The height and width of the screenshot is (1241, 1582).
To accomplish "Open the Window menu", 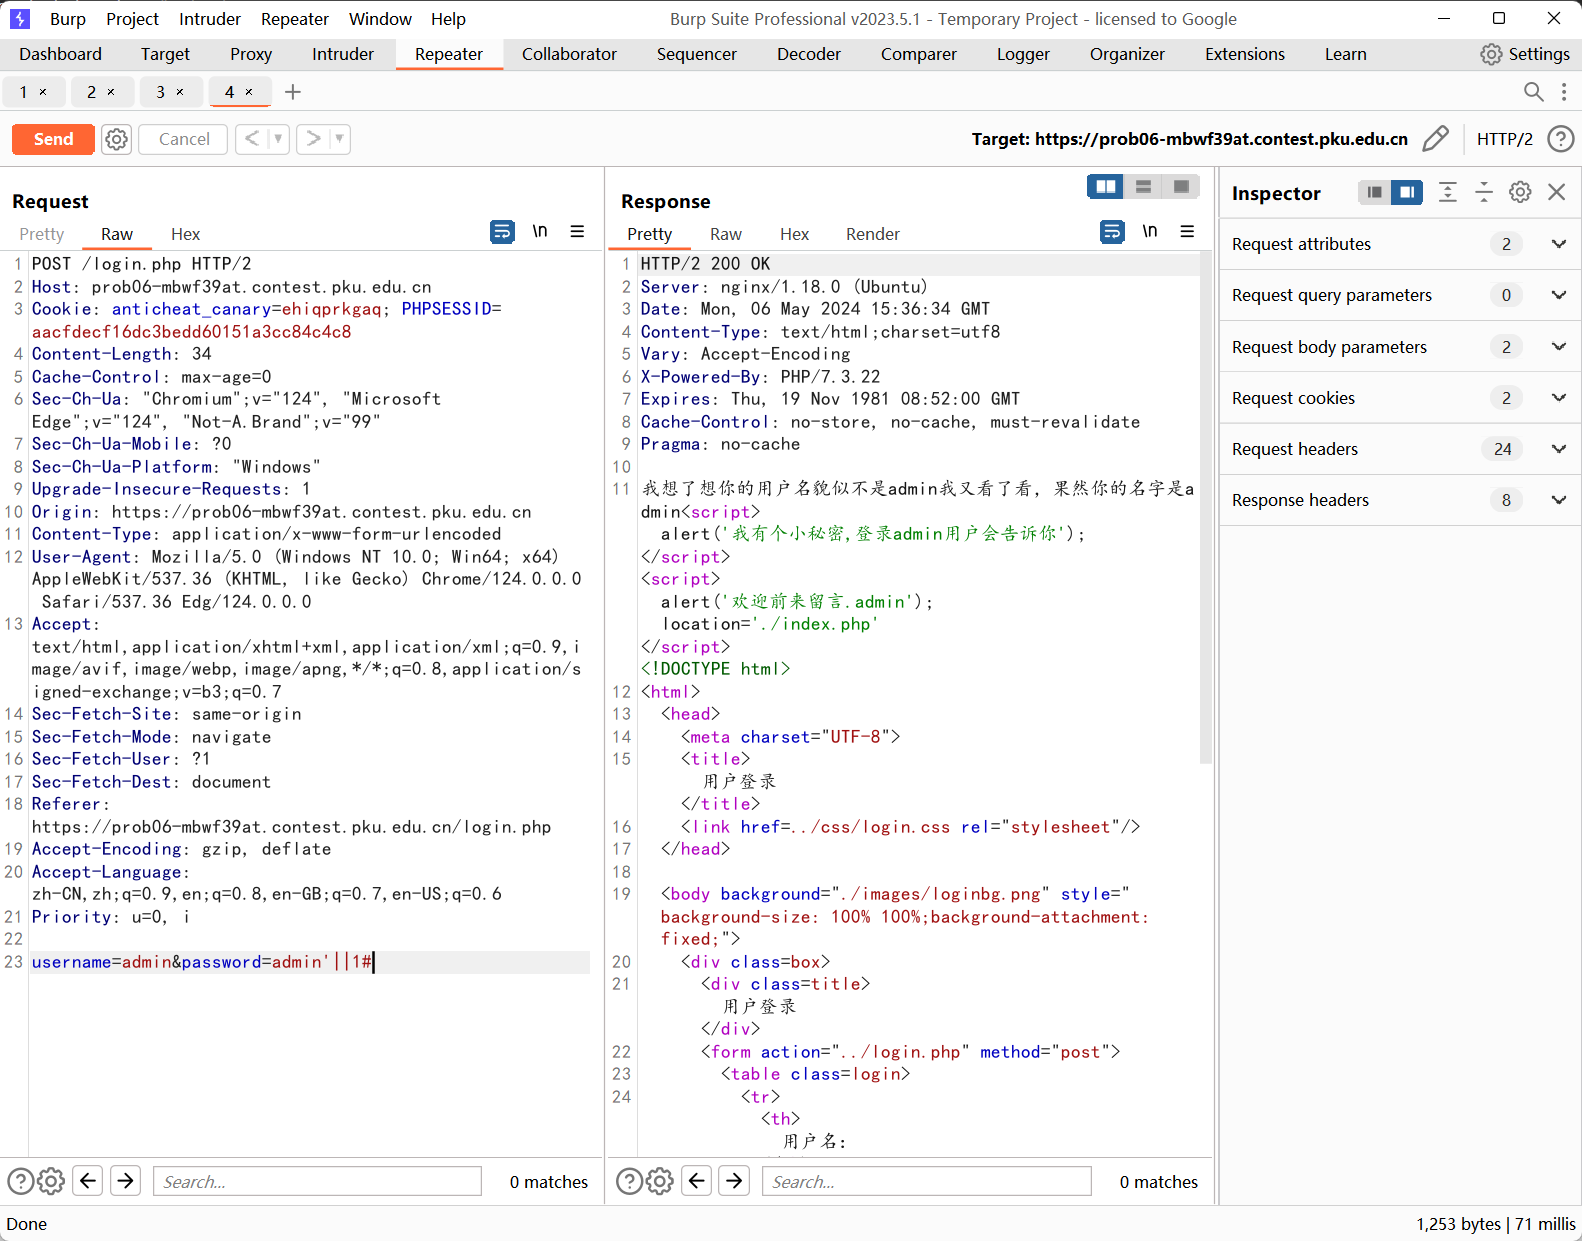I will (x=380, y=19).
